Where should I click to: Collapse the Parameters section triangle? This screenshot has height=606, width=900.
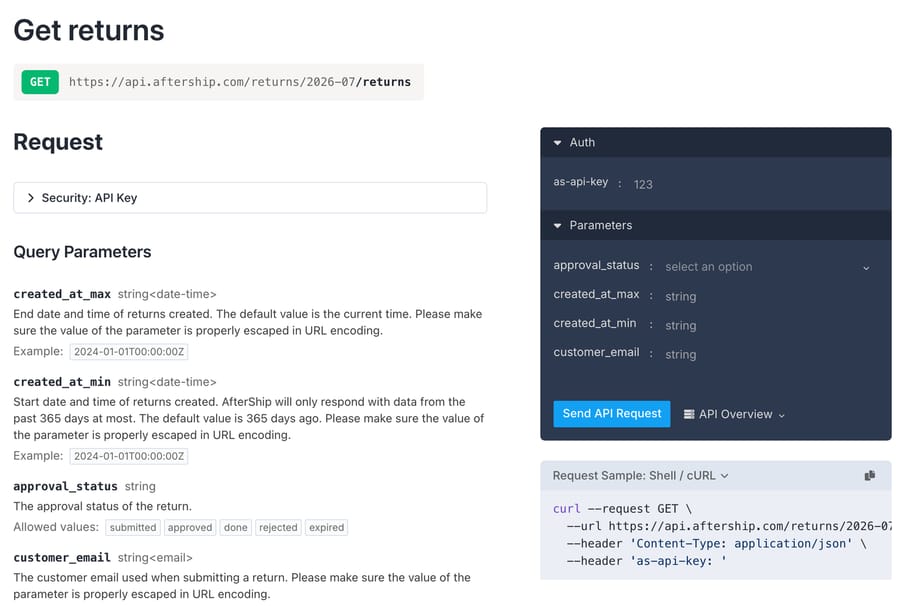tap(557, 226)
